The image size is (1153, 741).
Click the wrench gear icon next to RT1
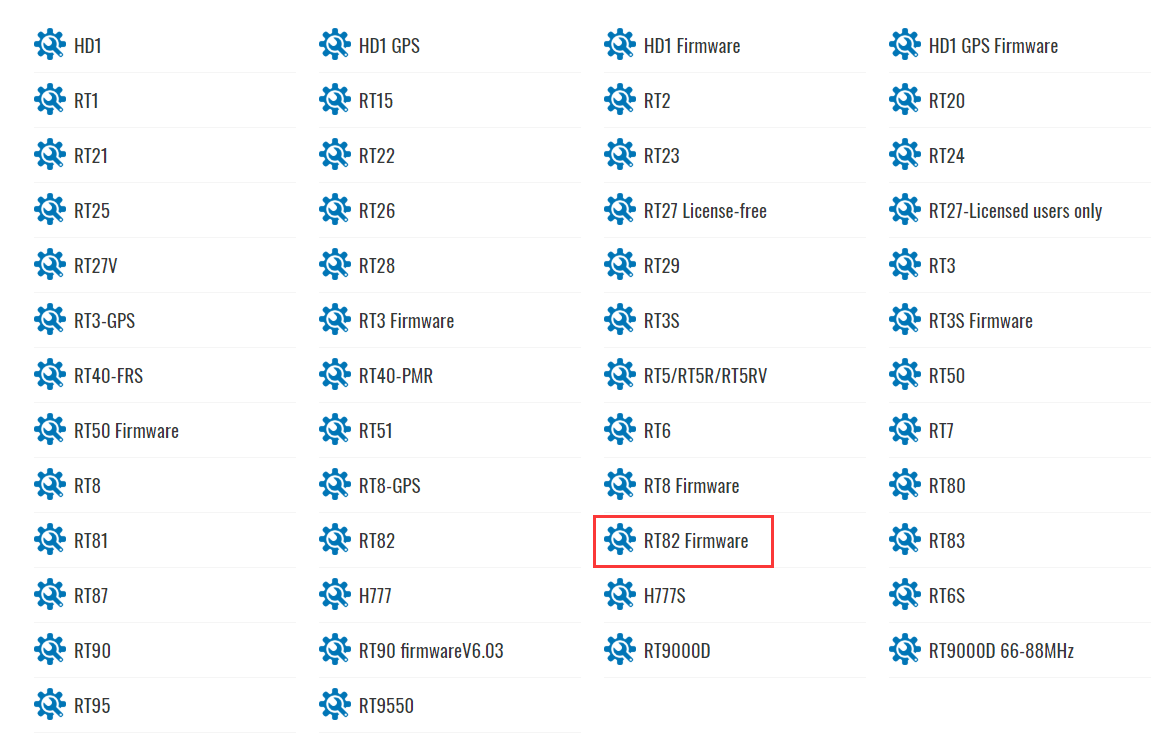coord(50,100)
